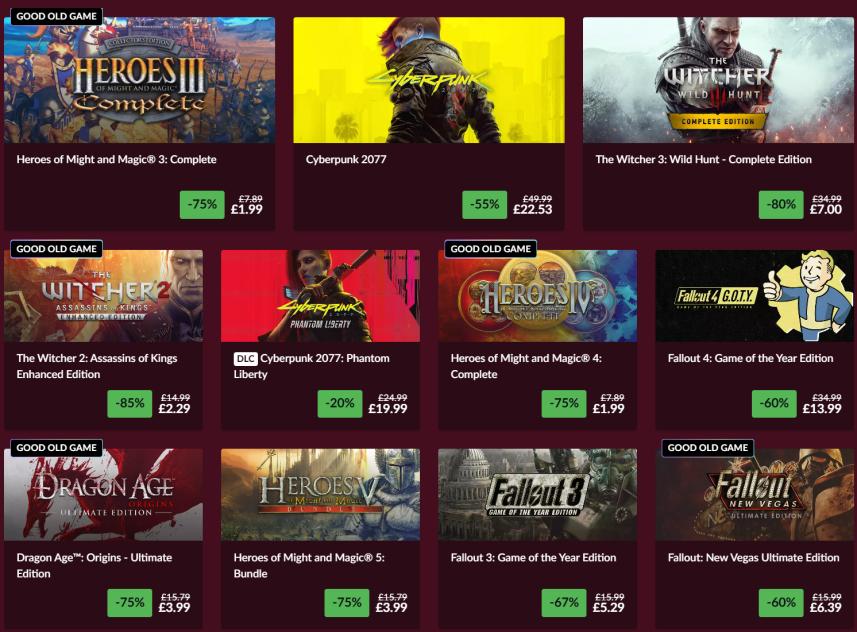Click the -80% discount tag for Witcher 3
Viewport: 857px width, 632px height.
[x=781, y=204]
